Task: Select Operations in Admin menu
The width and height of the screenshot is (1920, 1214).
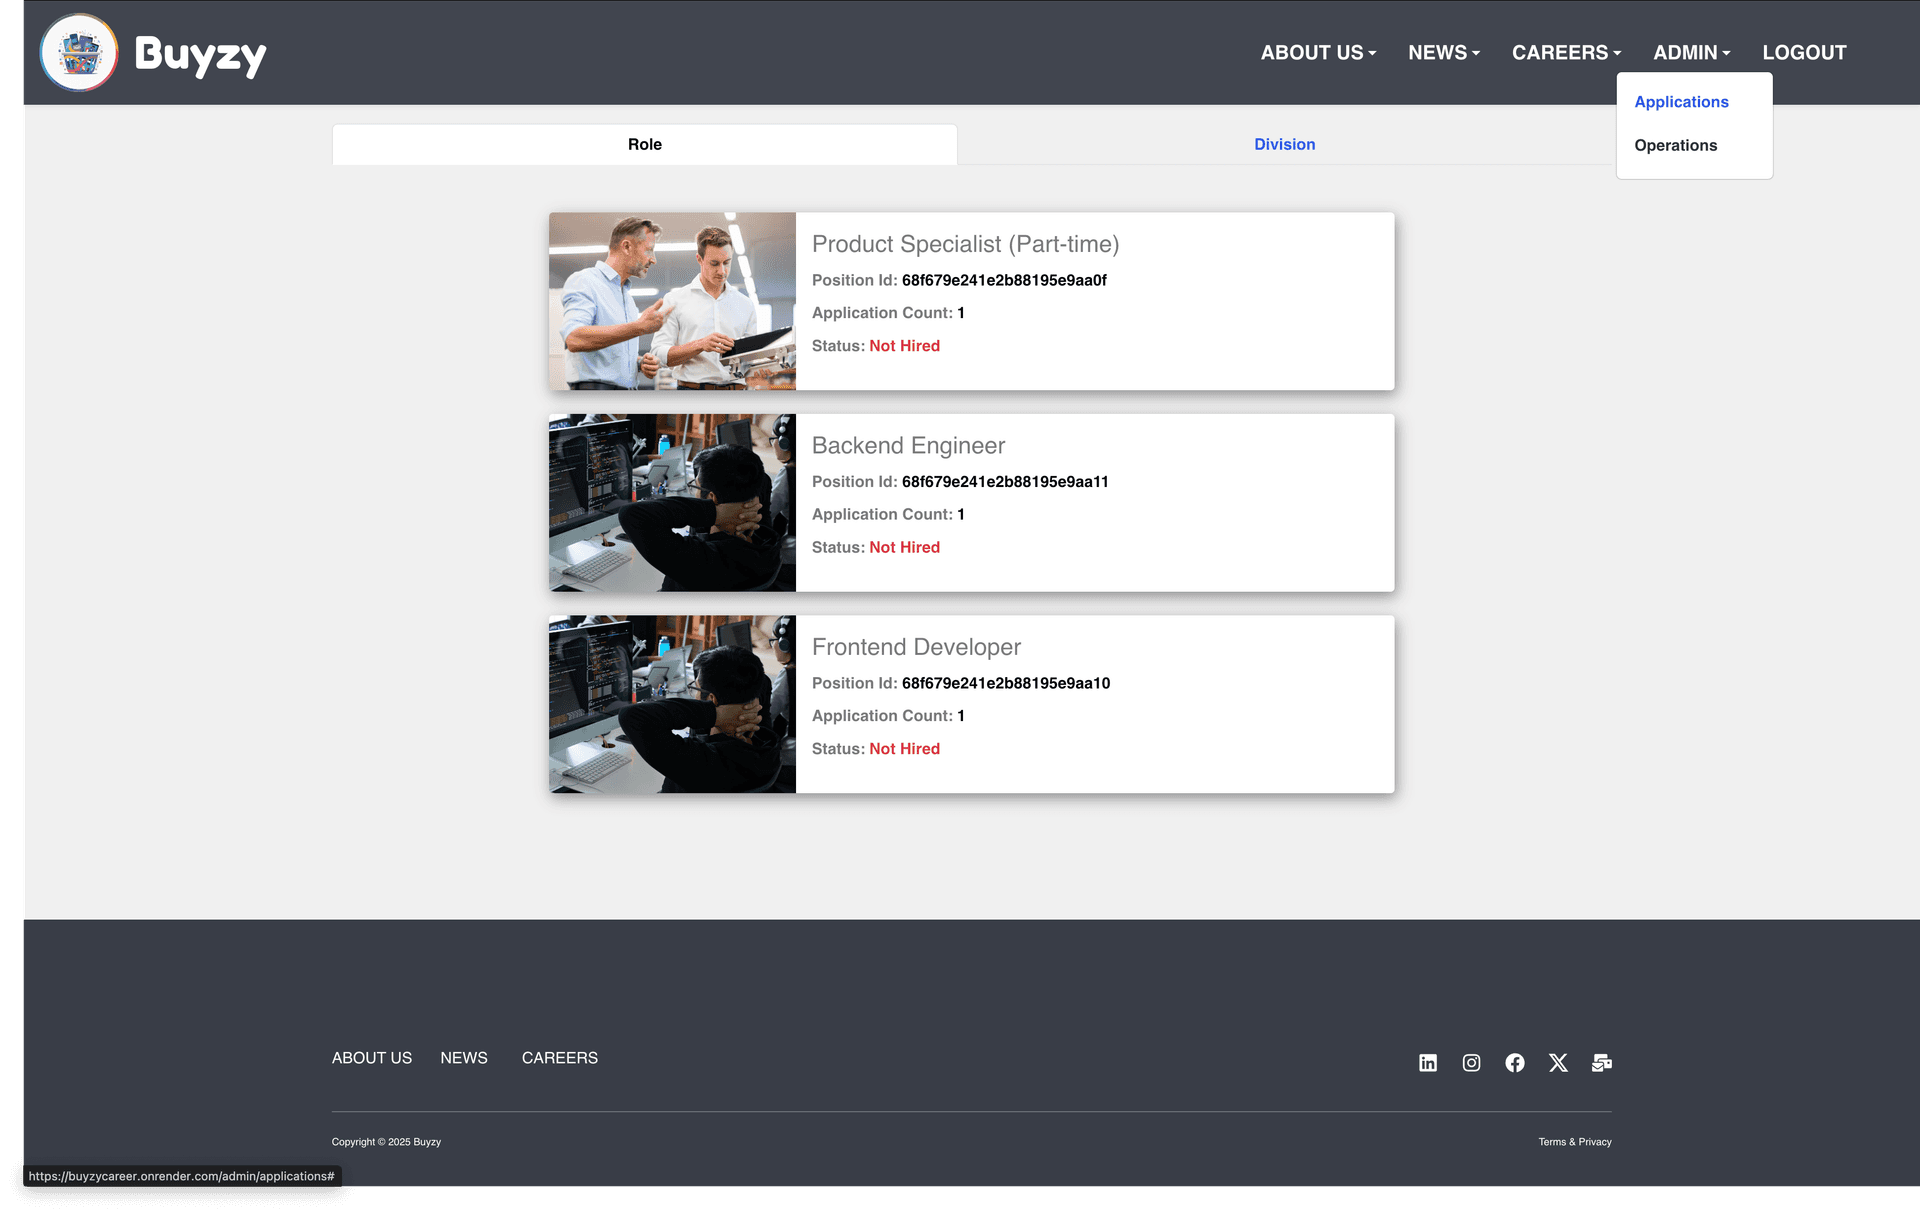Action: (x=1675, y=146)
